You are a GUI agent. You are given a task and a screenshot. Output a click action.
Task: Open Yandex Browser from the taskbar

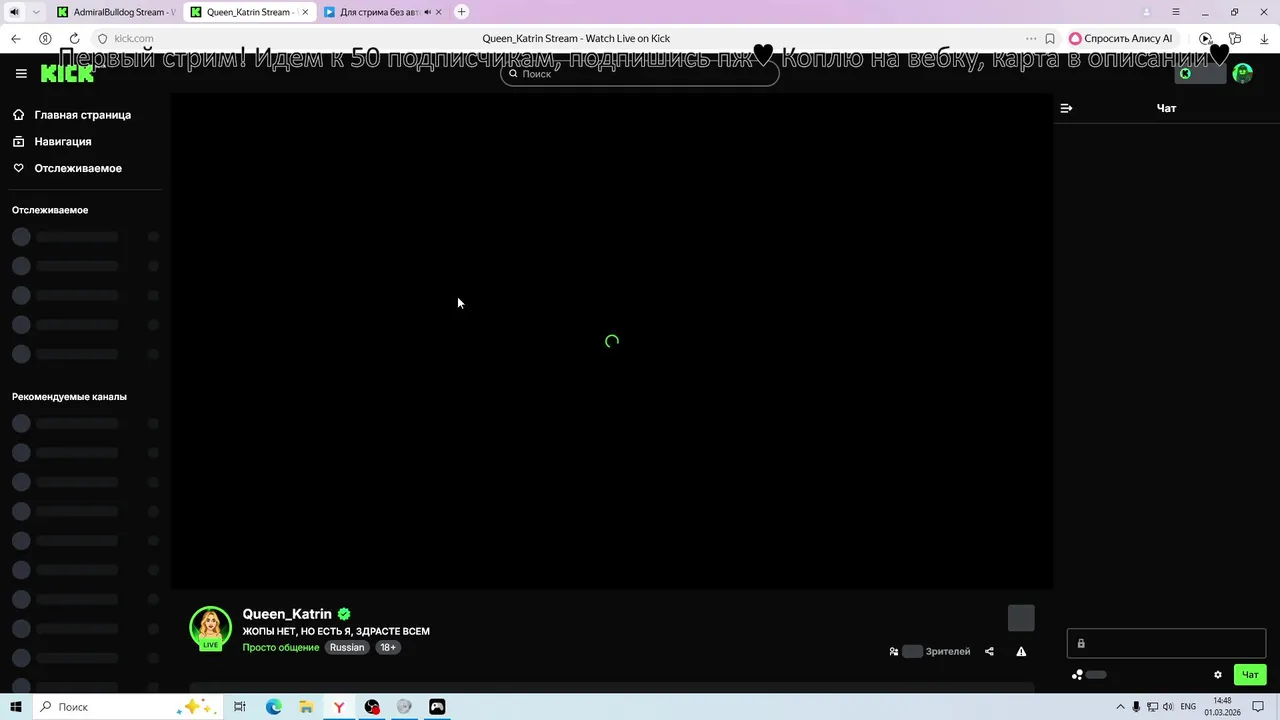tap(339, 707)
